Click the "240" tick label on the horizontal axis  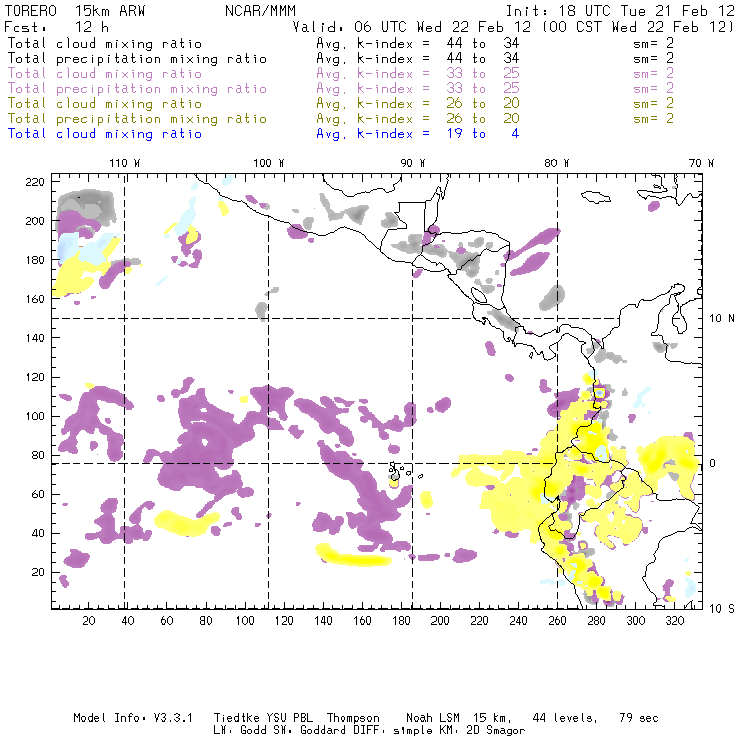click(518, 621)
